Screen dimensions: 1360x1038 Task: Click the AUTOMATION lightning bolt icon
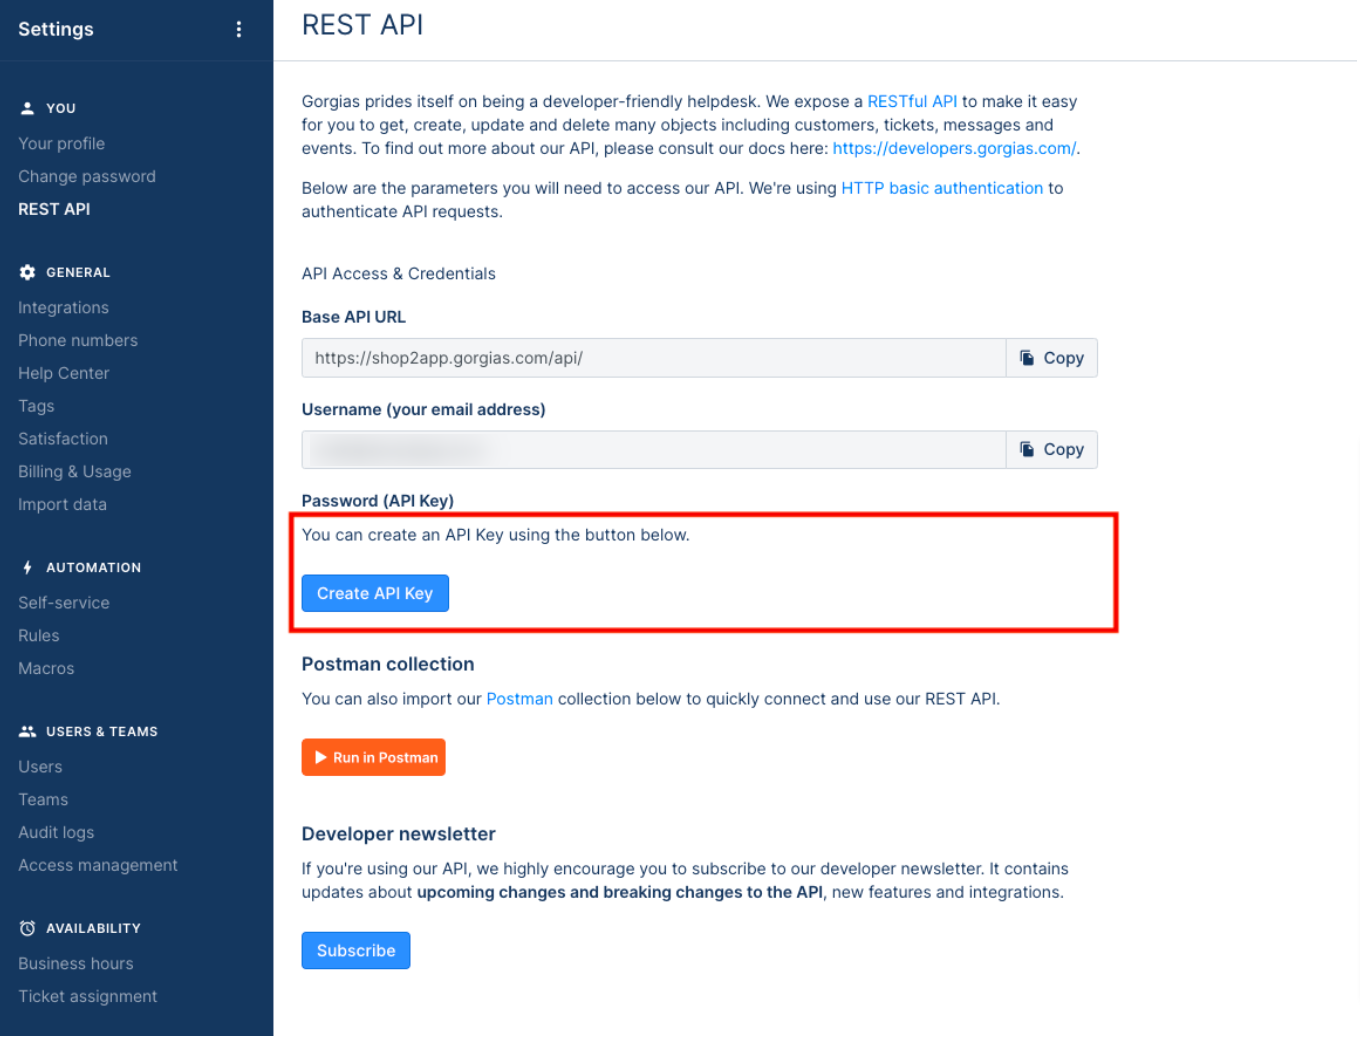coord(27,567)
